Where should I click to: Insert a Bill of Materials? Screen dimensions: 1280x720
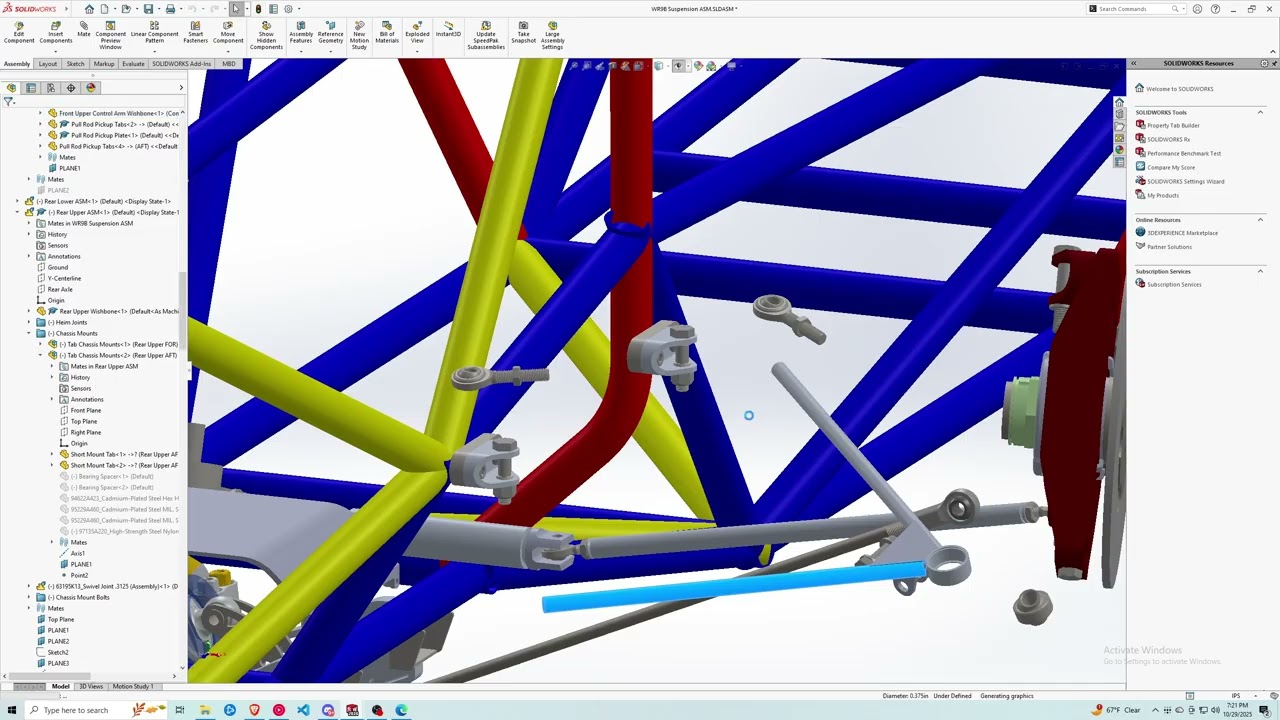(x=387, y=33)
